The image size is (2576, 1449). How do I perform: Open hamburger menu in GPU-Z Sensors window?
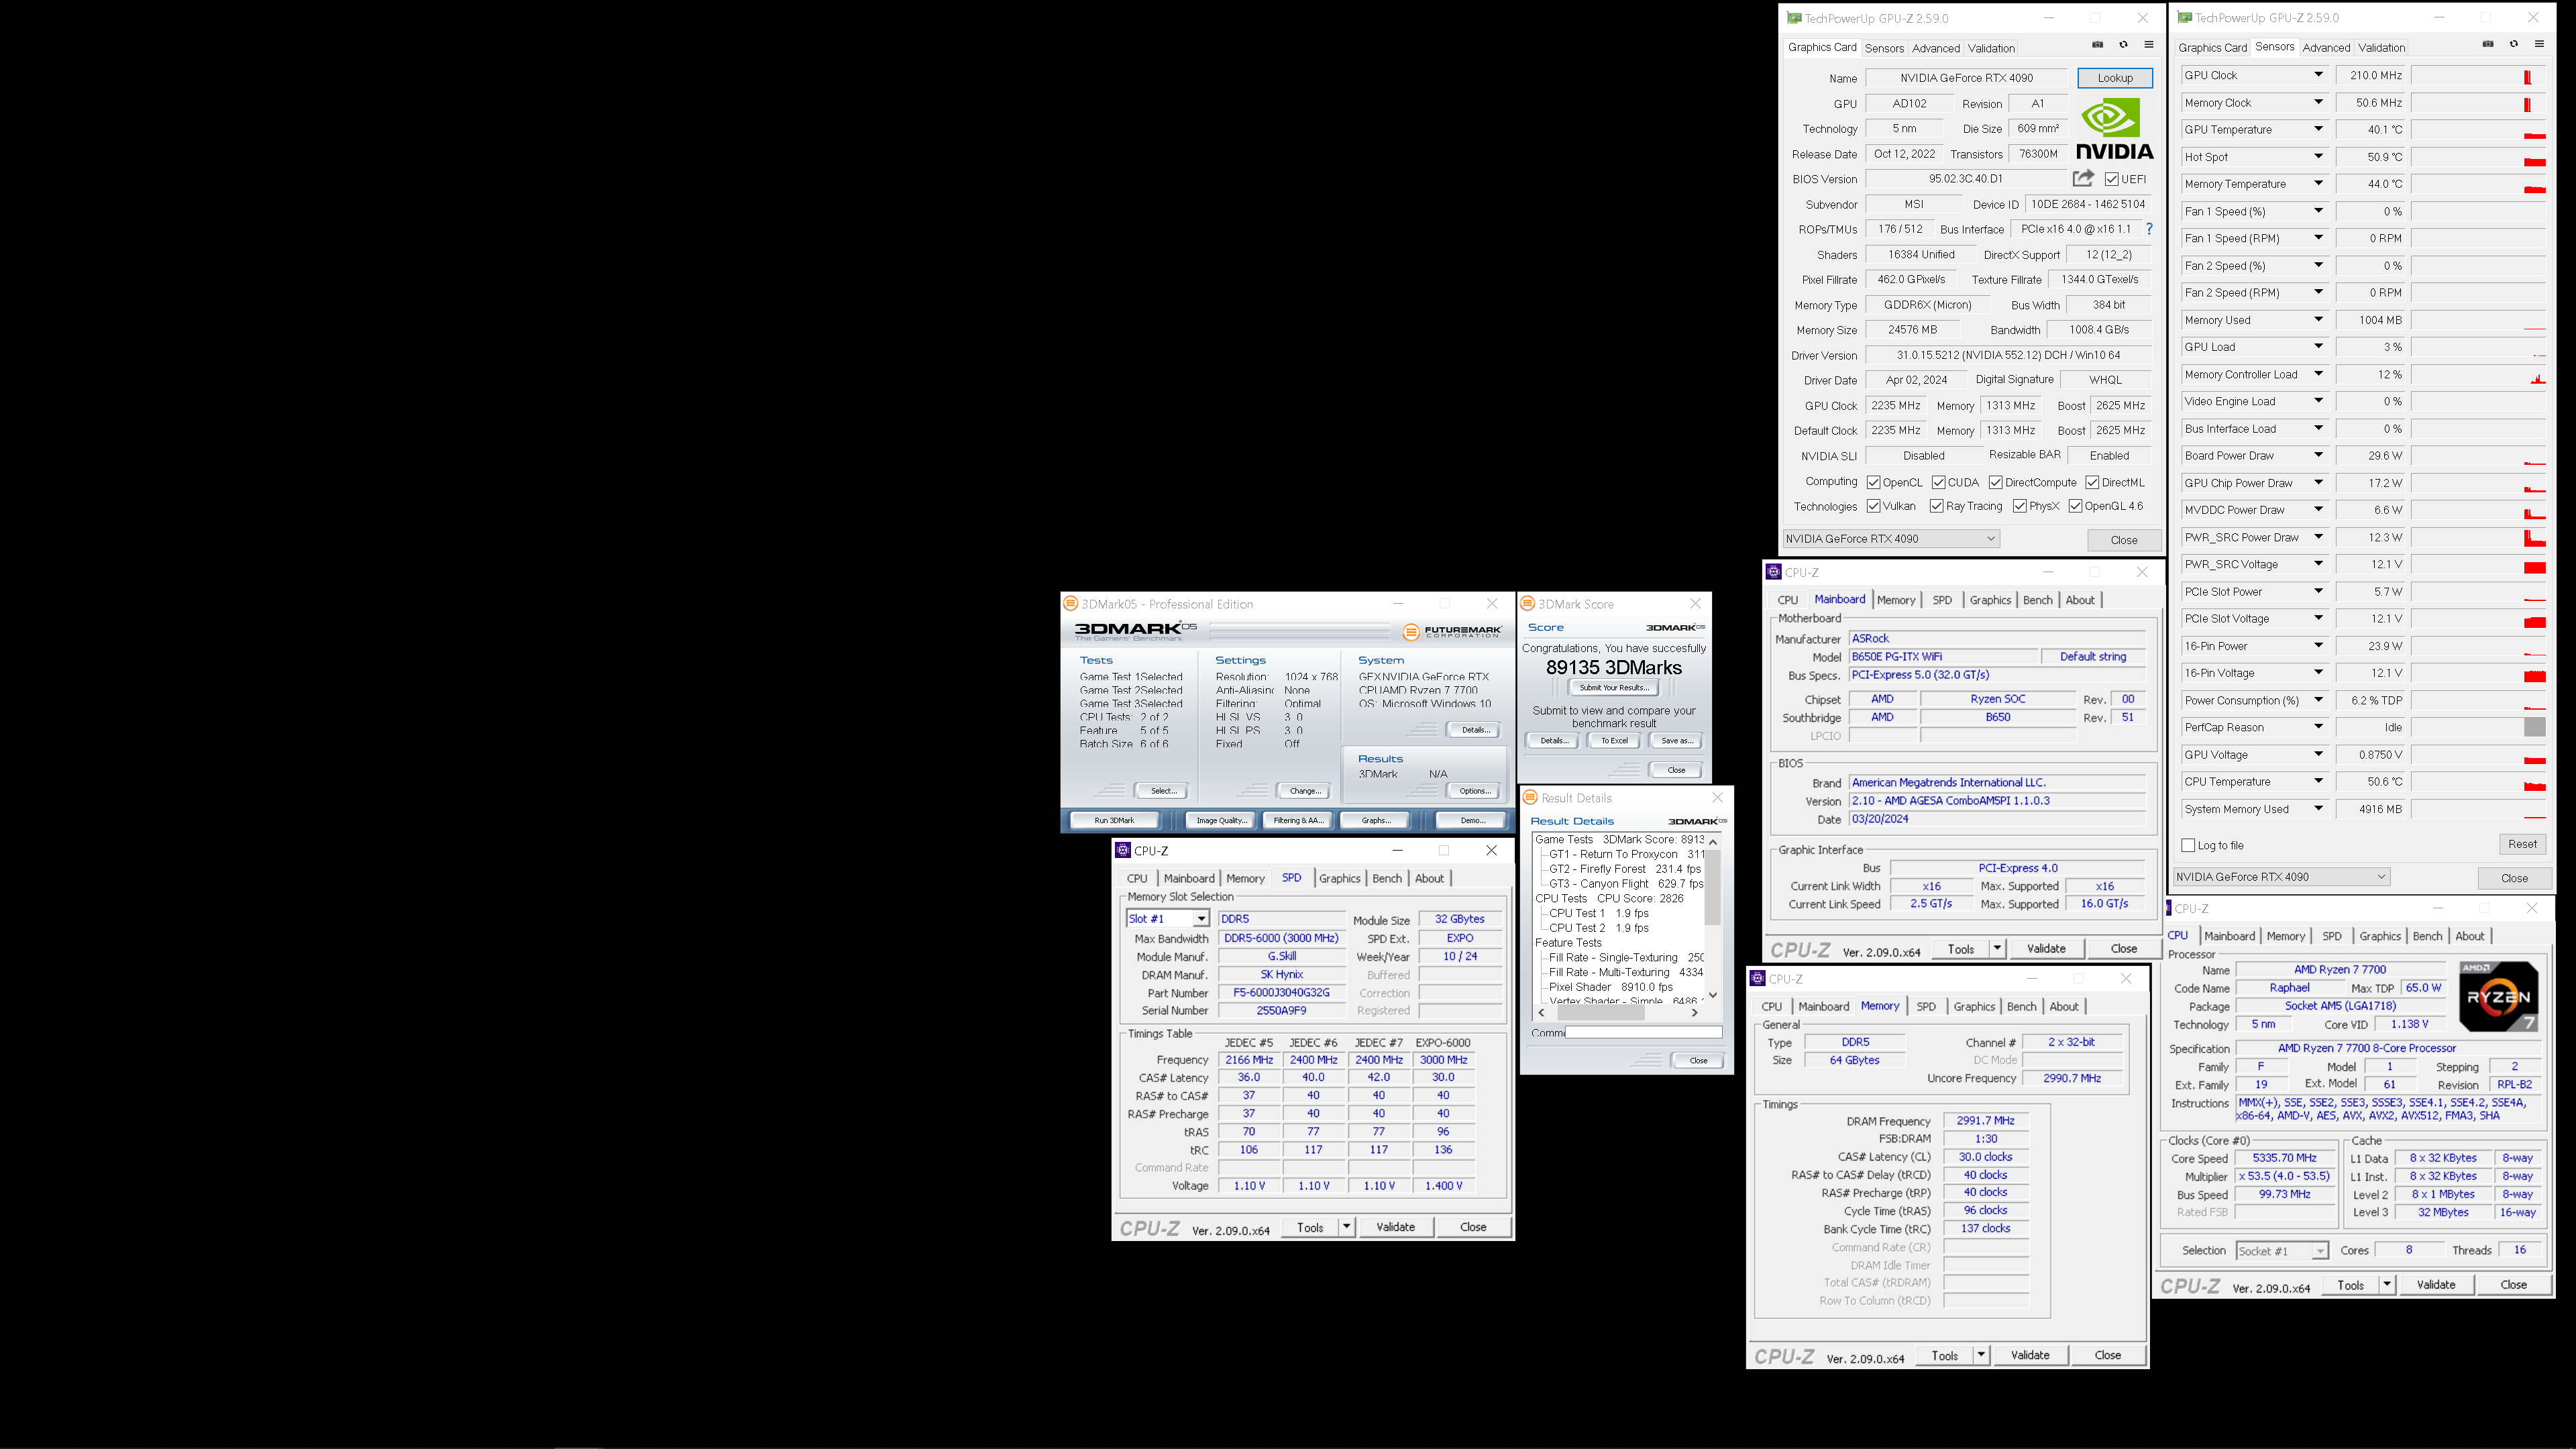click(x=2539, y=44)
